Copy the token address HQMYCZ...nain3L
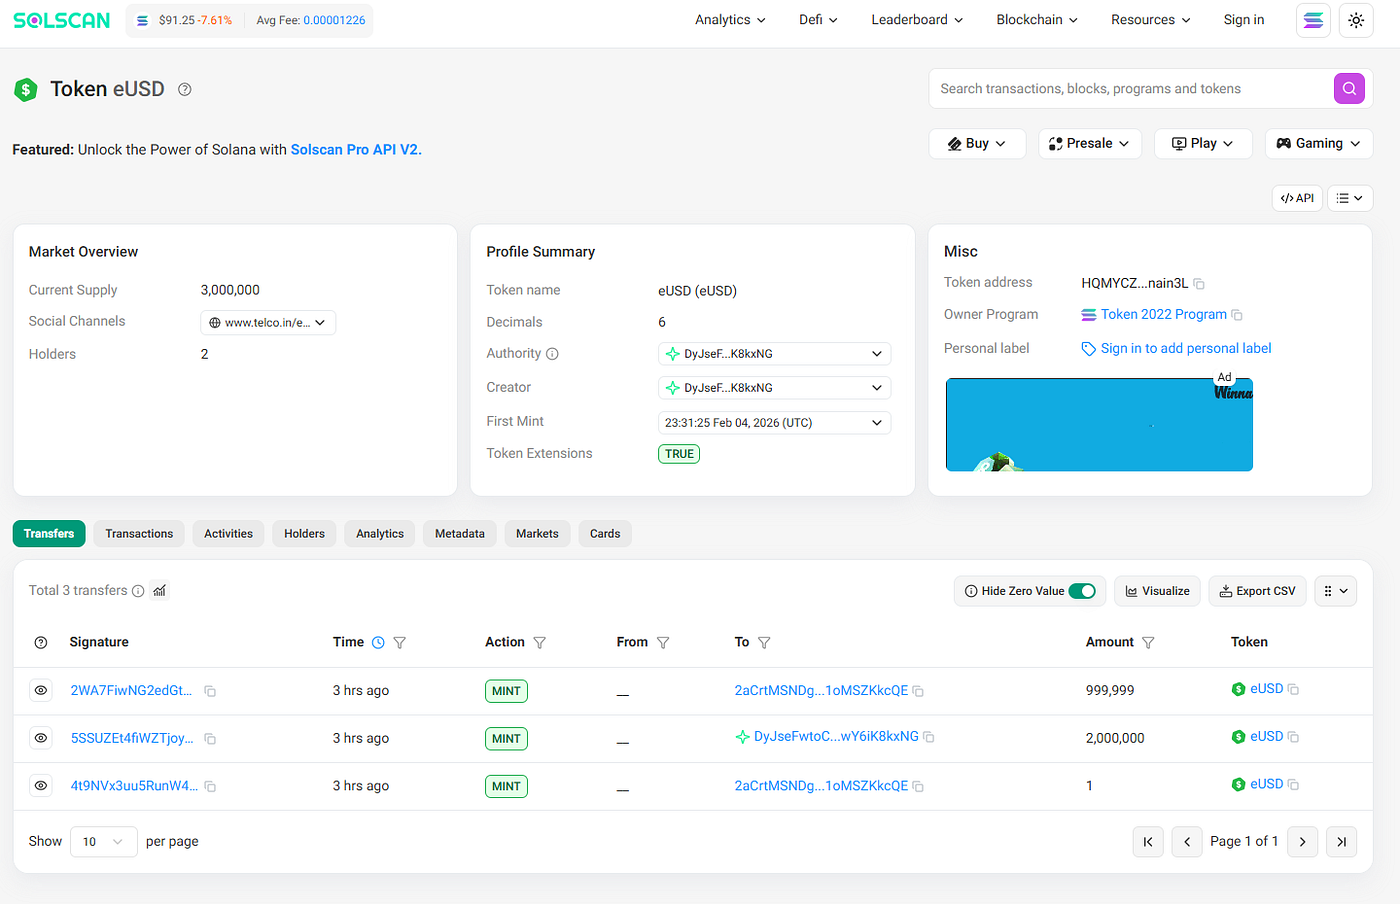 [x=1199, y=284]
